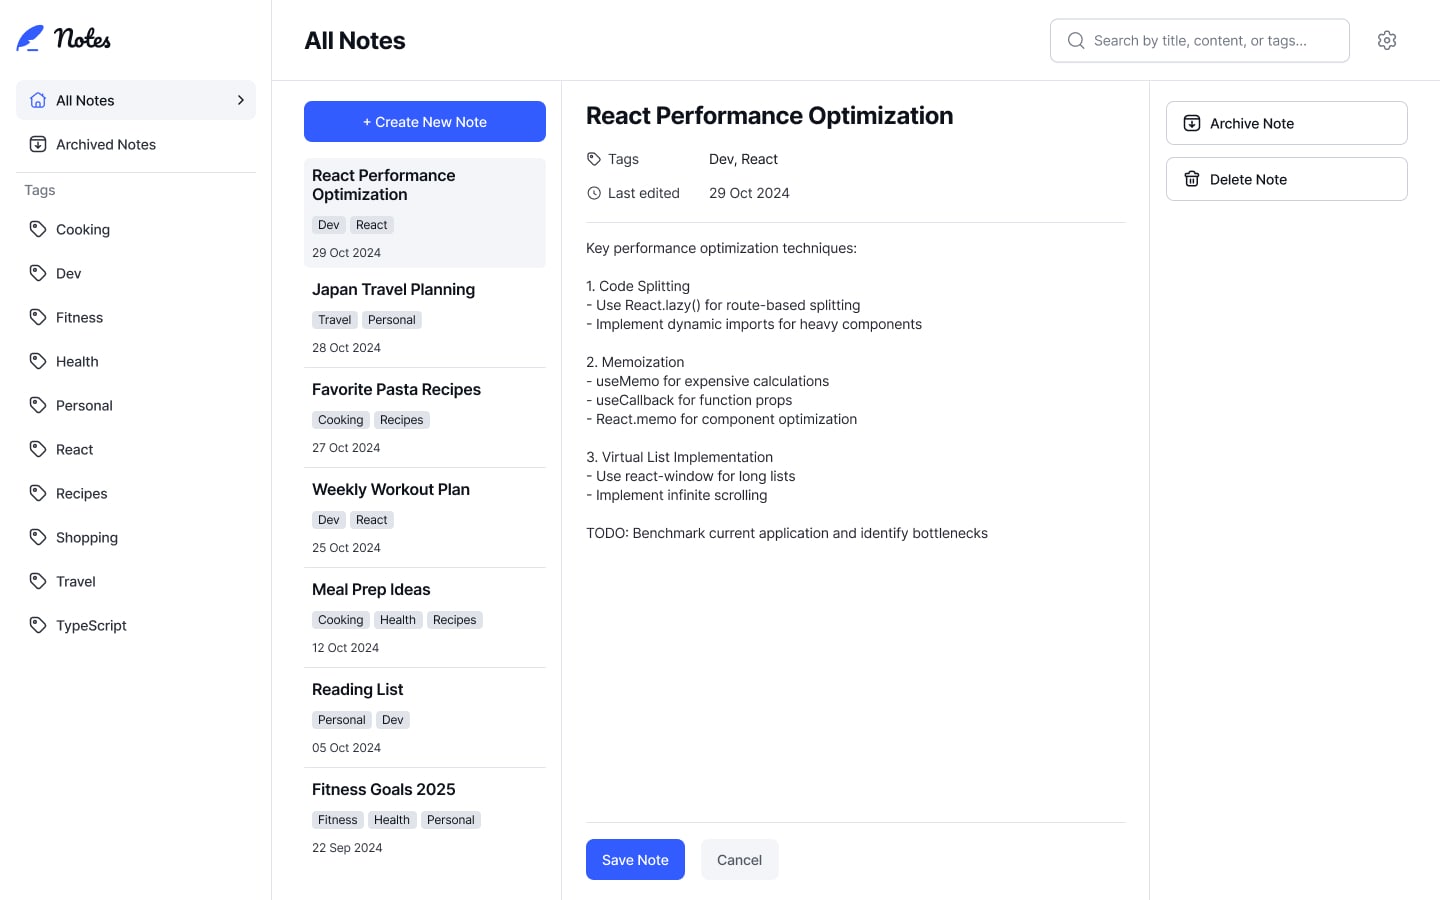
Task: Open the Fitness tag filter
Action: point(78,317)
